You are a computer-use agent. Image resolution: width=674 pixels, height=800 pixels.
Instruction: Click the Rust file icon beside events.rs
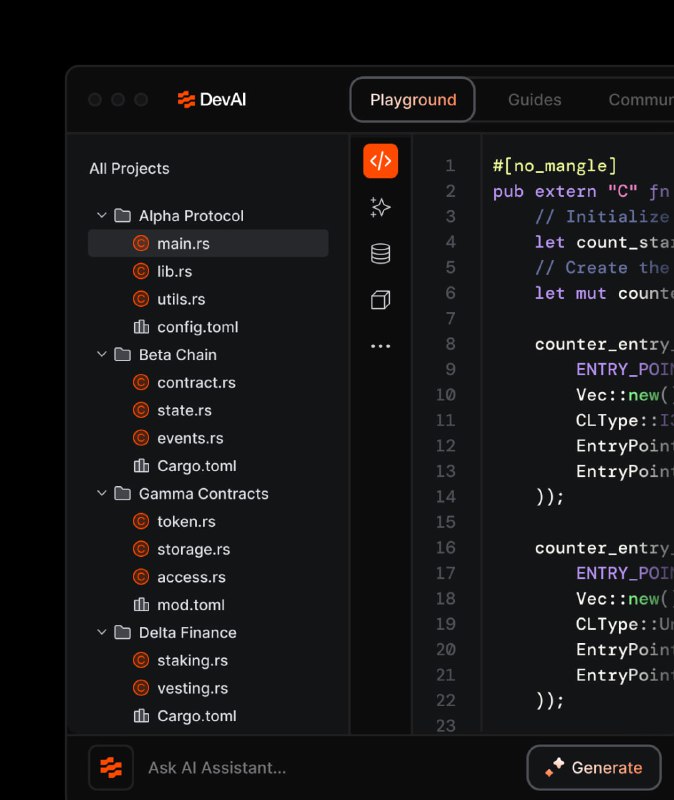coord(141,438)
